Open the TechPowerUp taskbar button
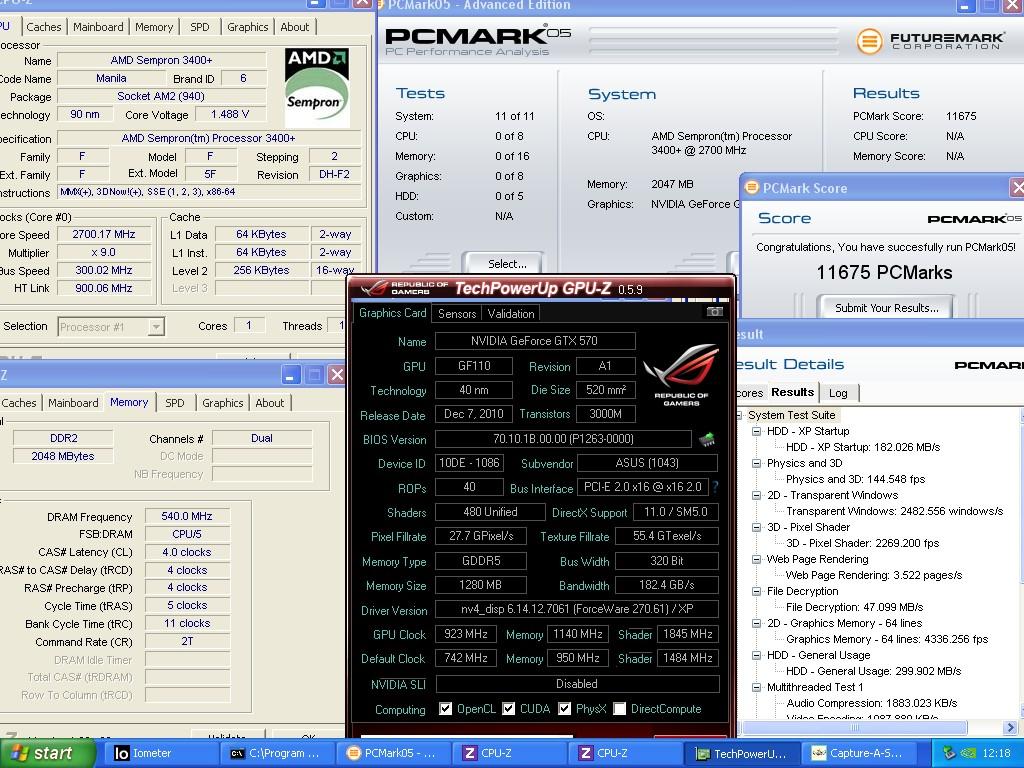 (741, 754)
